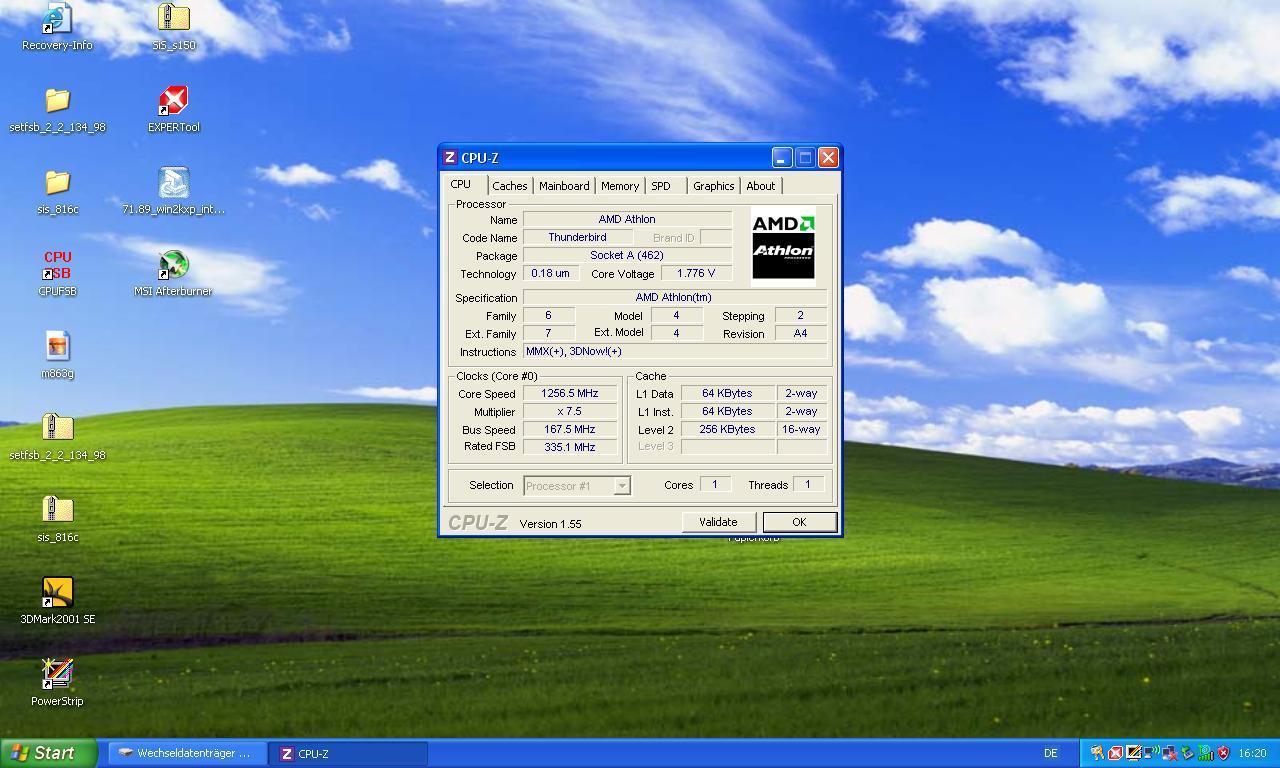The height and width of the screenshot is (768, 1280).
Task: Switch to the Graphics tab
Action: pos(713,186)
